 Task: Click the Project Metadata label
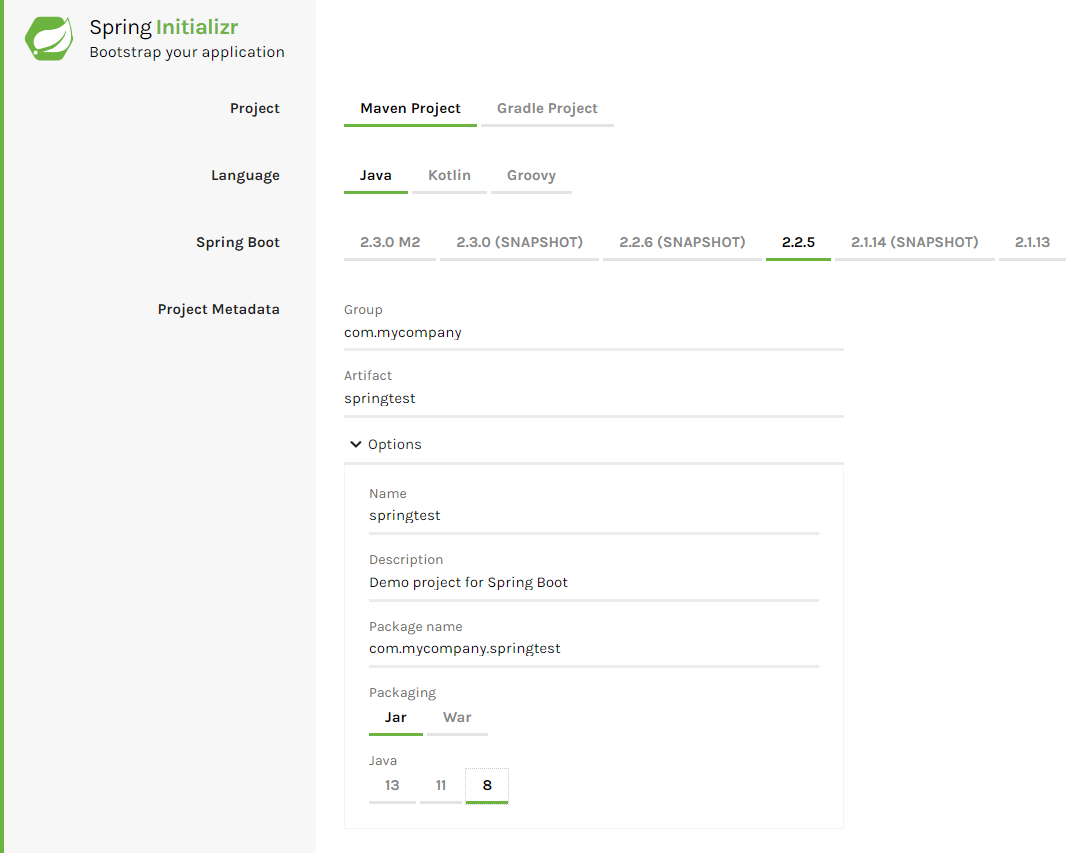[219, 310]
